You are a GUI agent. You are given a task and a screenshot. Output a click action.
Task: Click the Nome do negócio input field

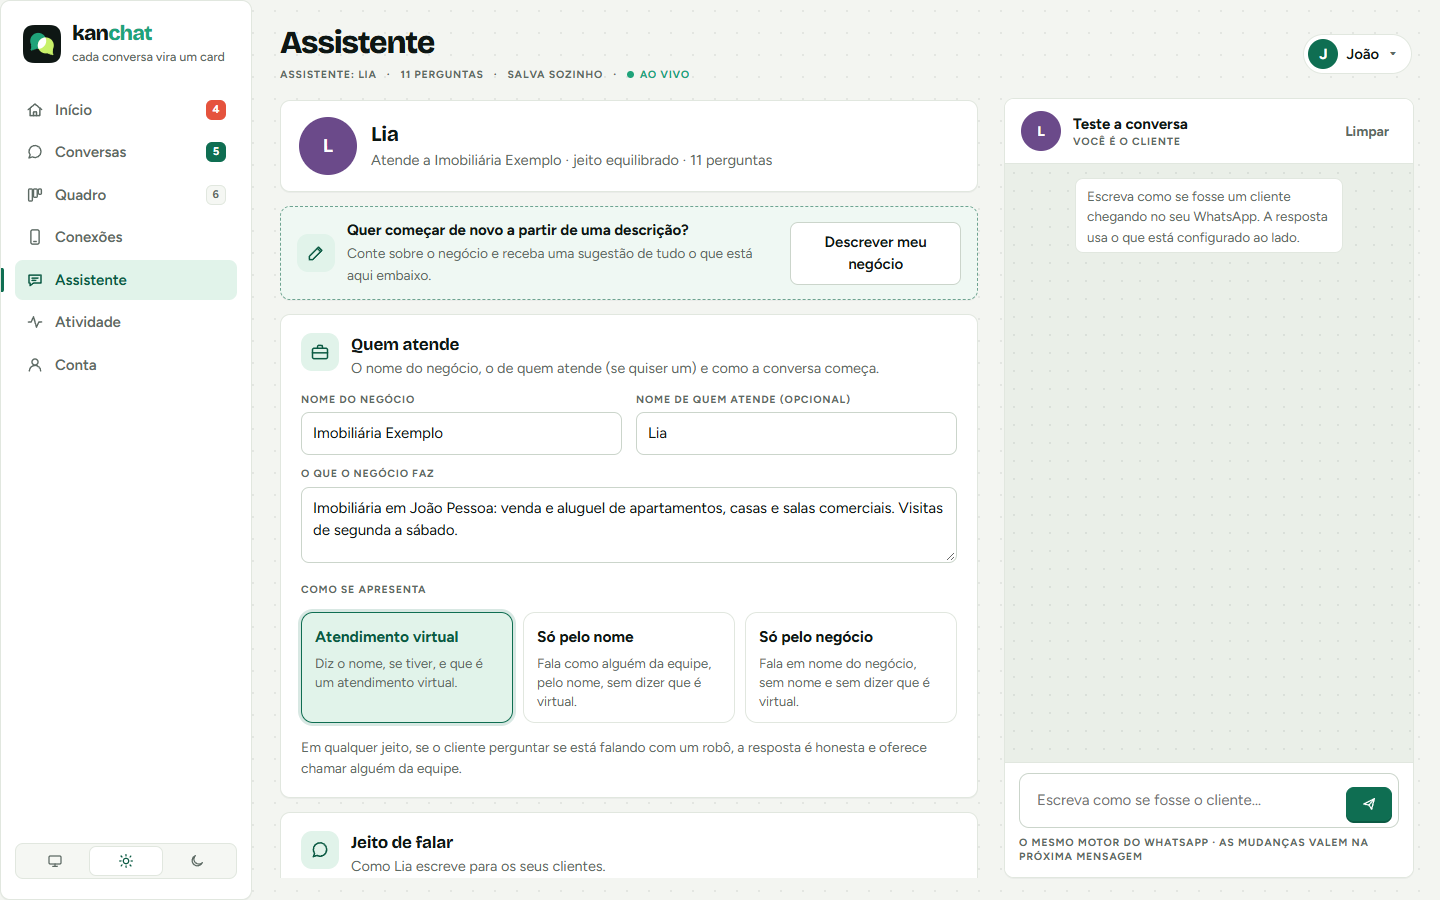[461, 433]
